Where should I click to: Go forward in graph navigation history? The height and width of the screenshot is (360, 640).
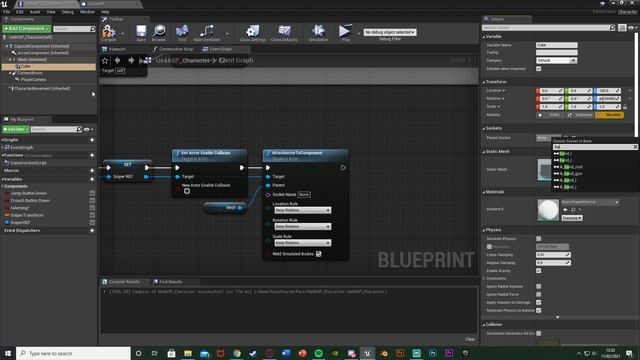coord(131,60)
